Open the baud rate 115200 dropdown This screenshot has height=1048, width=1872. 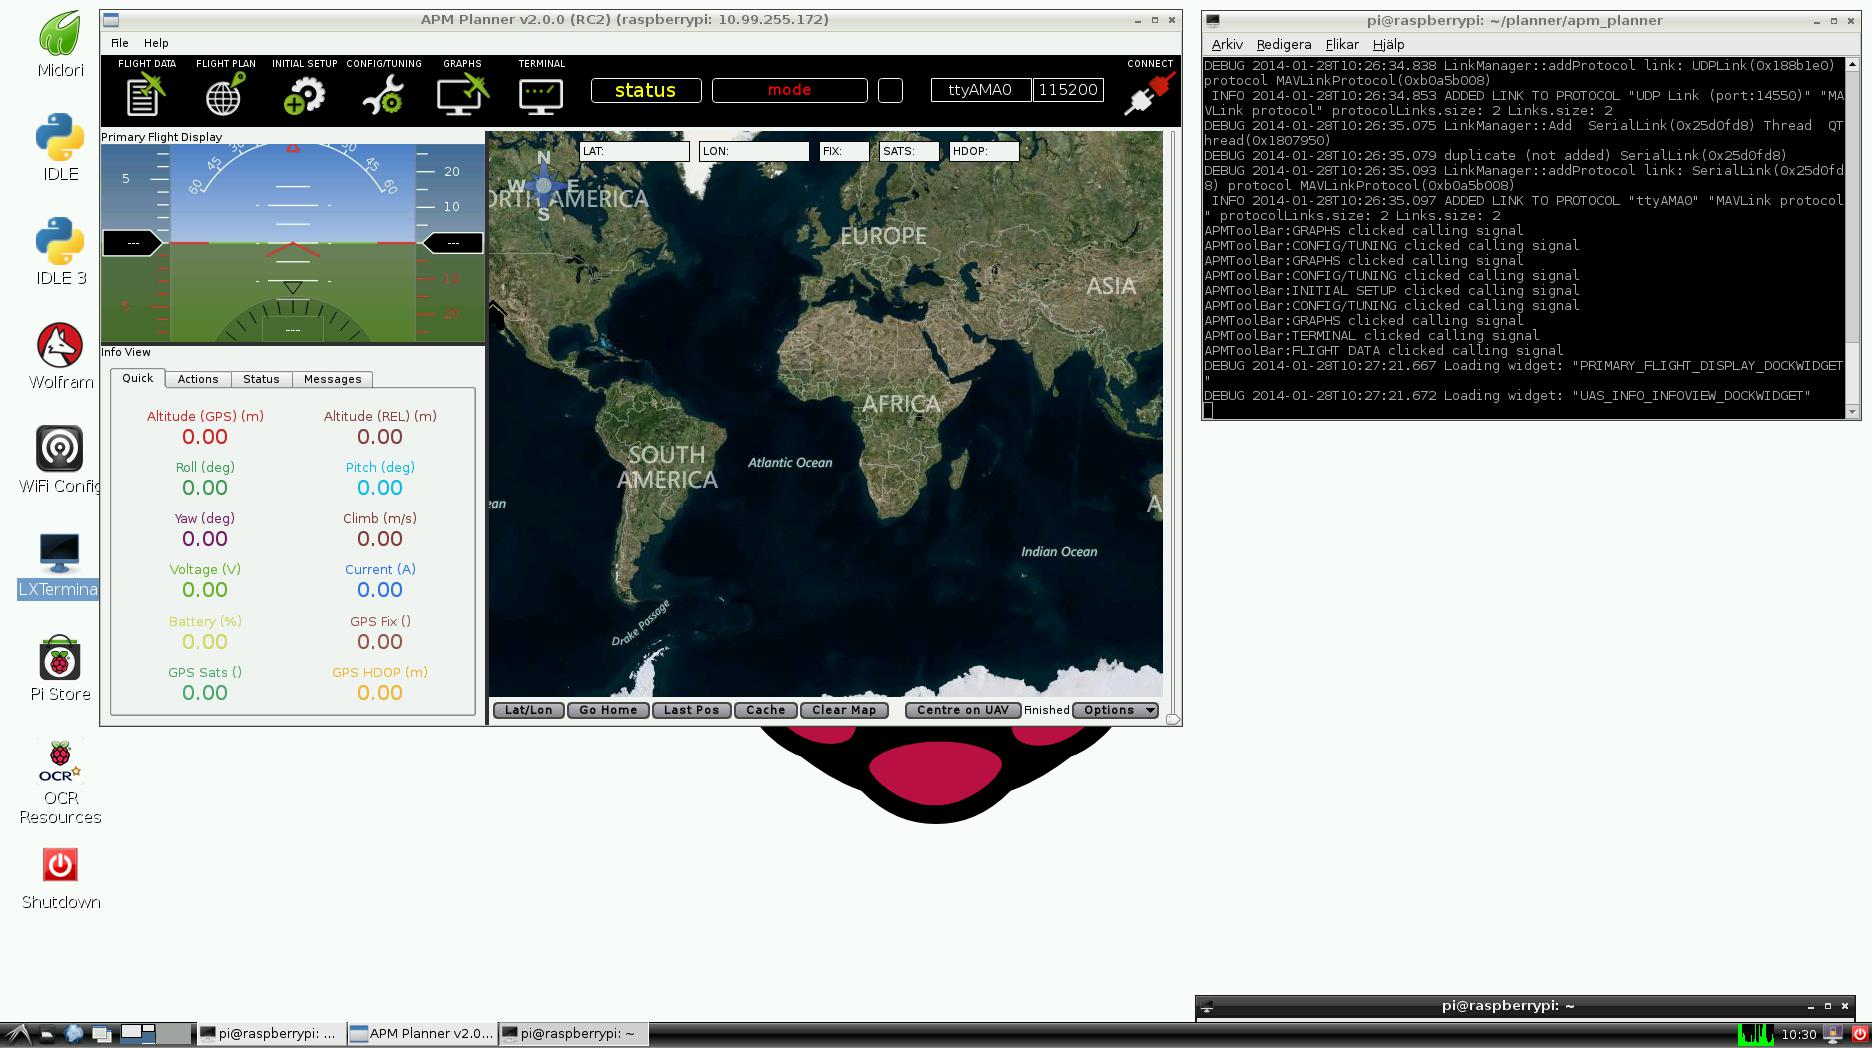pyautogui.click(x=1068, y=90)
